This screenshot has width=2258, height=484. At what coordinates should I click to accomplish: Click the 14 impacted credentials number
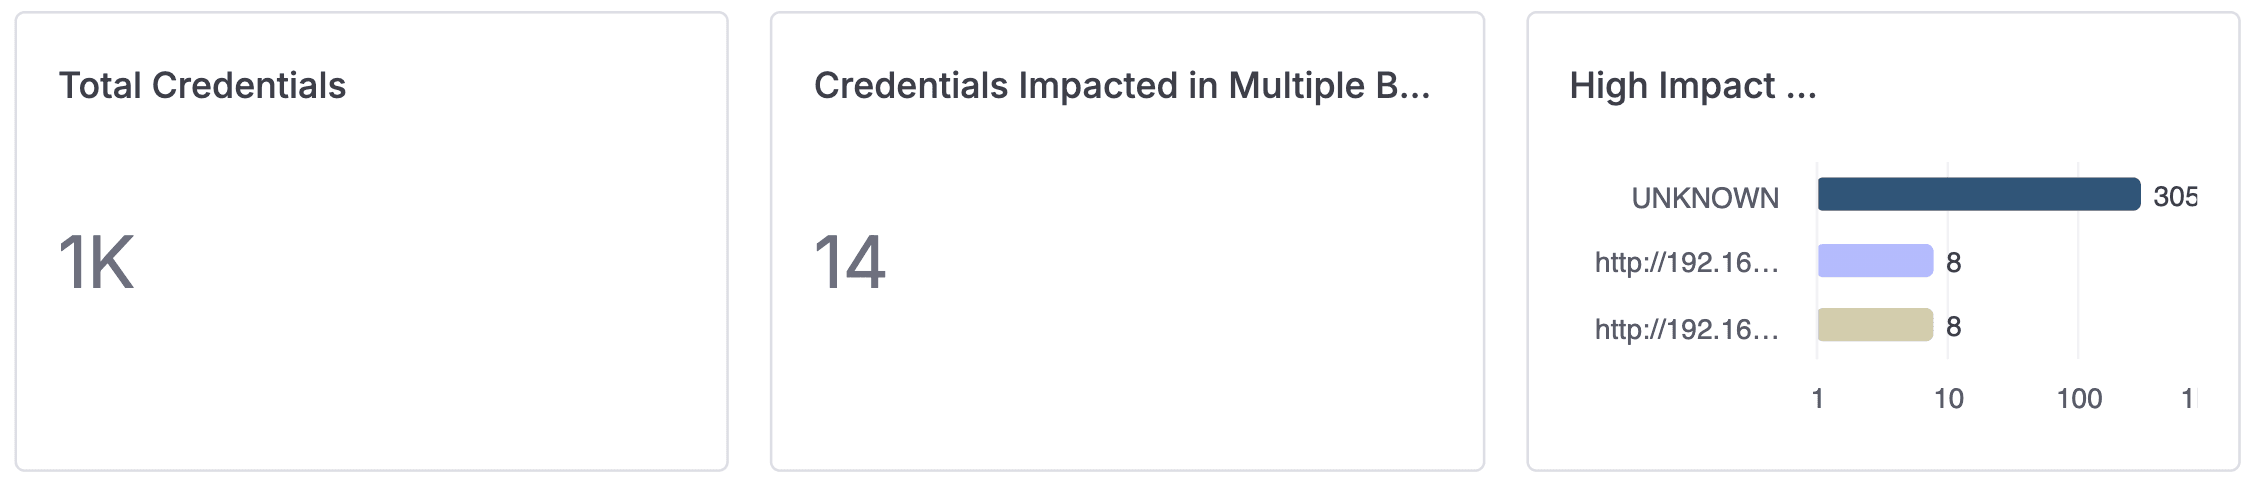click(850, 263)
